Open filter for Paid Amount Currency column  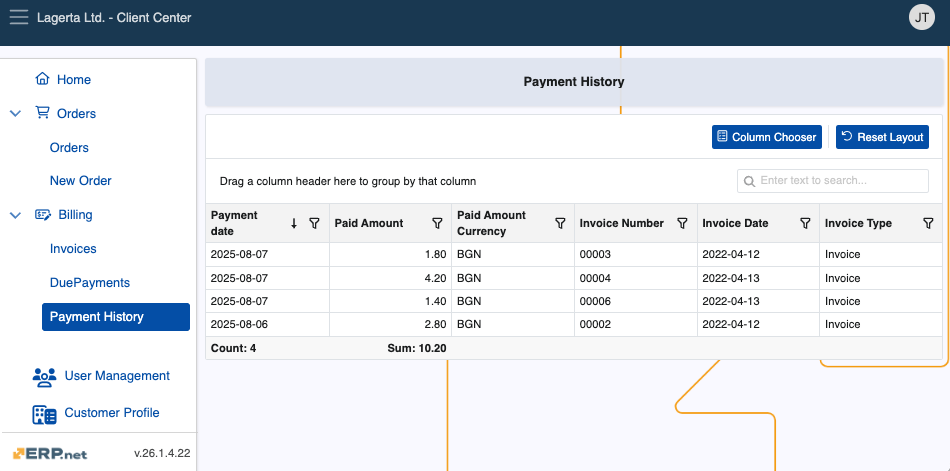pyautogui.click(x=560, y=223)
